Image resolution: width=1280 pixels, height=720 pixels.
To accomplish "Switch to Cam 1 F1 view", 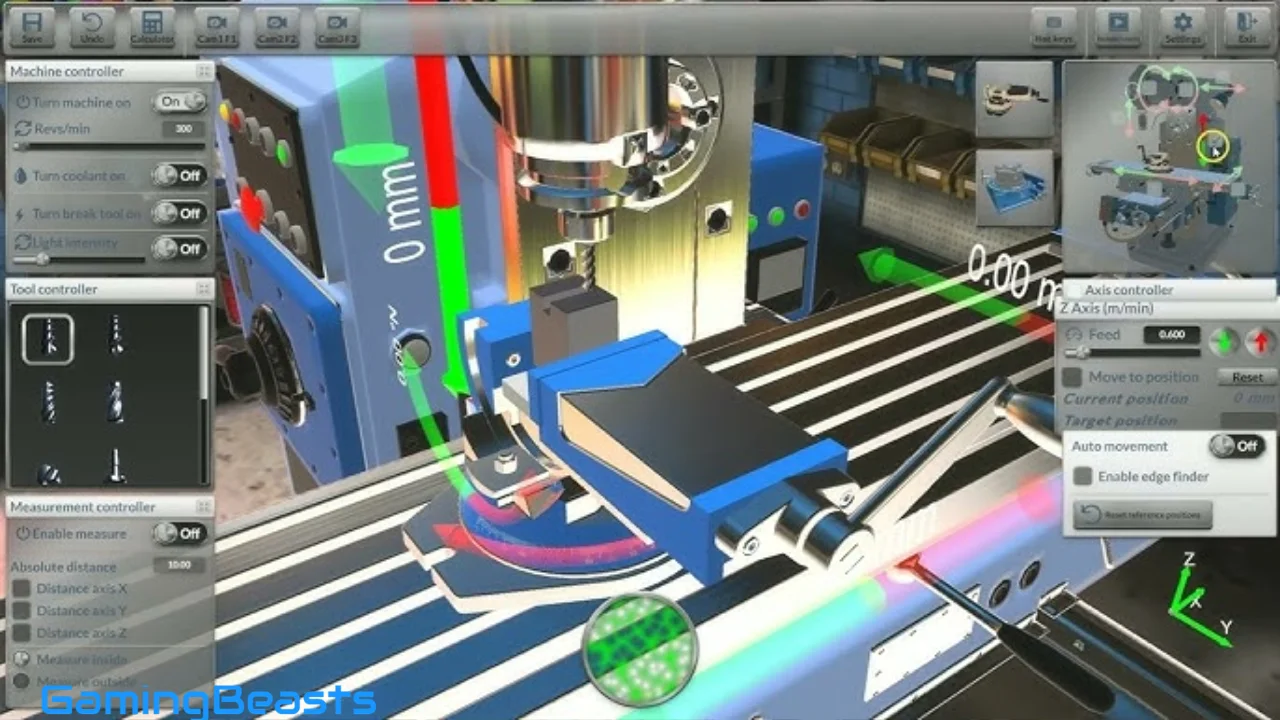I will click(x=217, y=28).
